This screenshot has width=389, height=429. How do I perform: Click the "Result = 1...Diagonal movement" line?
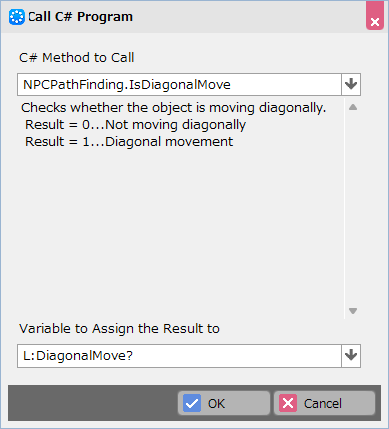[x=129, y=142]
